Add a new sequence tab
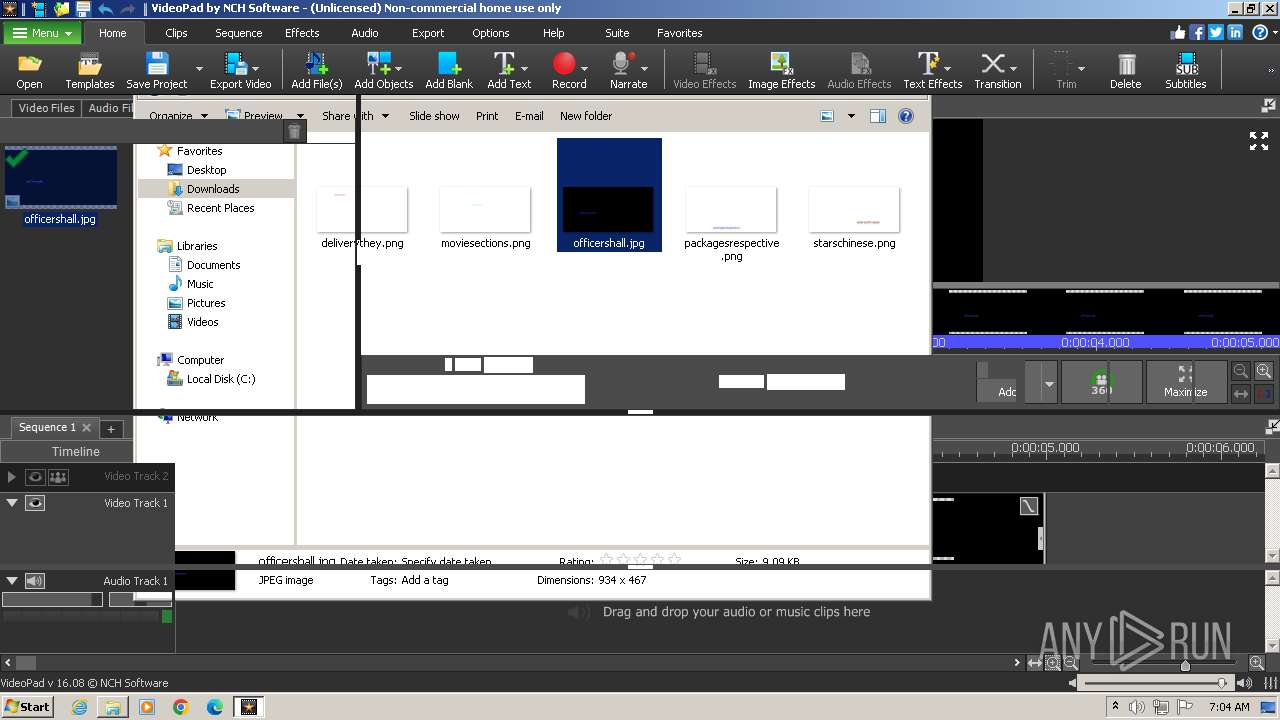This screenshot has height=720, width=1280. click(x=111, y=428)
